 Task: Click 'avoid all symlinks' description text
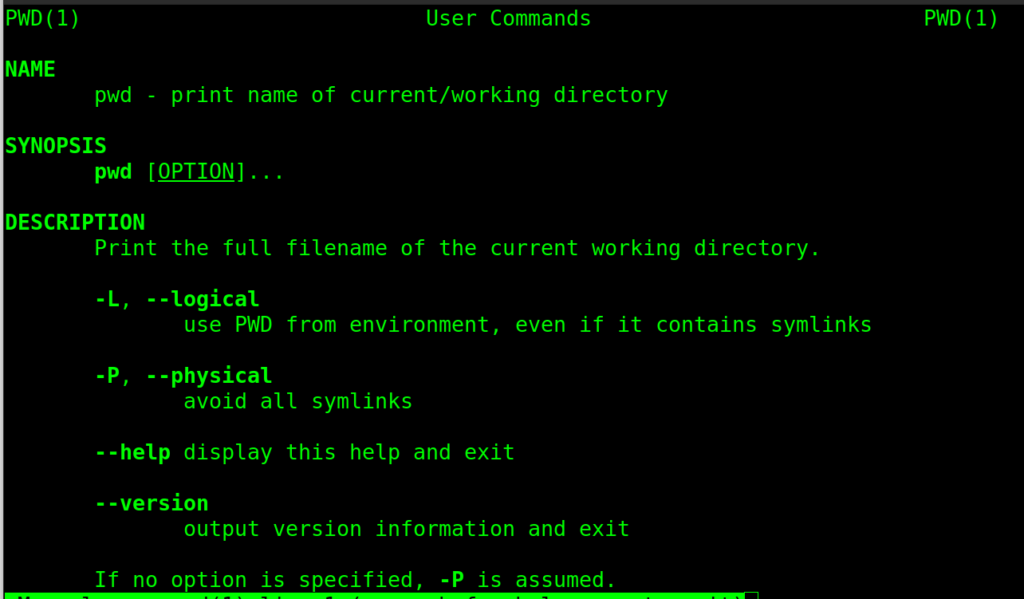298,402
